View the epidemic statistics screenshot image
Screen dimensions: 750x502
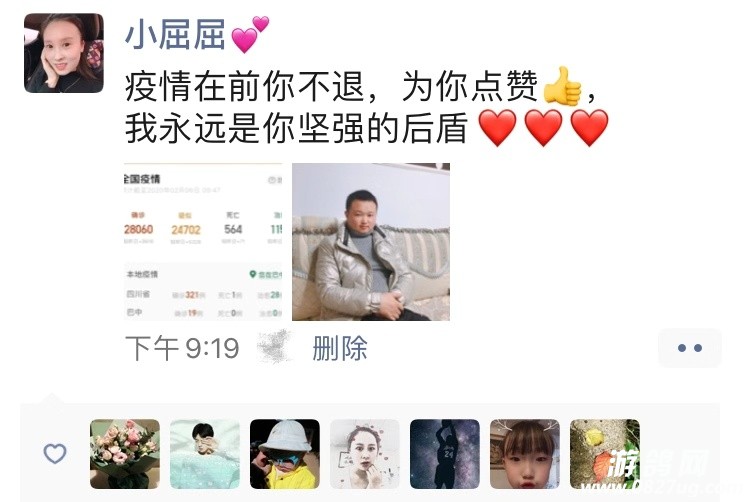[203, 242]
